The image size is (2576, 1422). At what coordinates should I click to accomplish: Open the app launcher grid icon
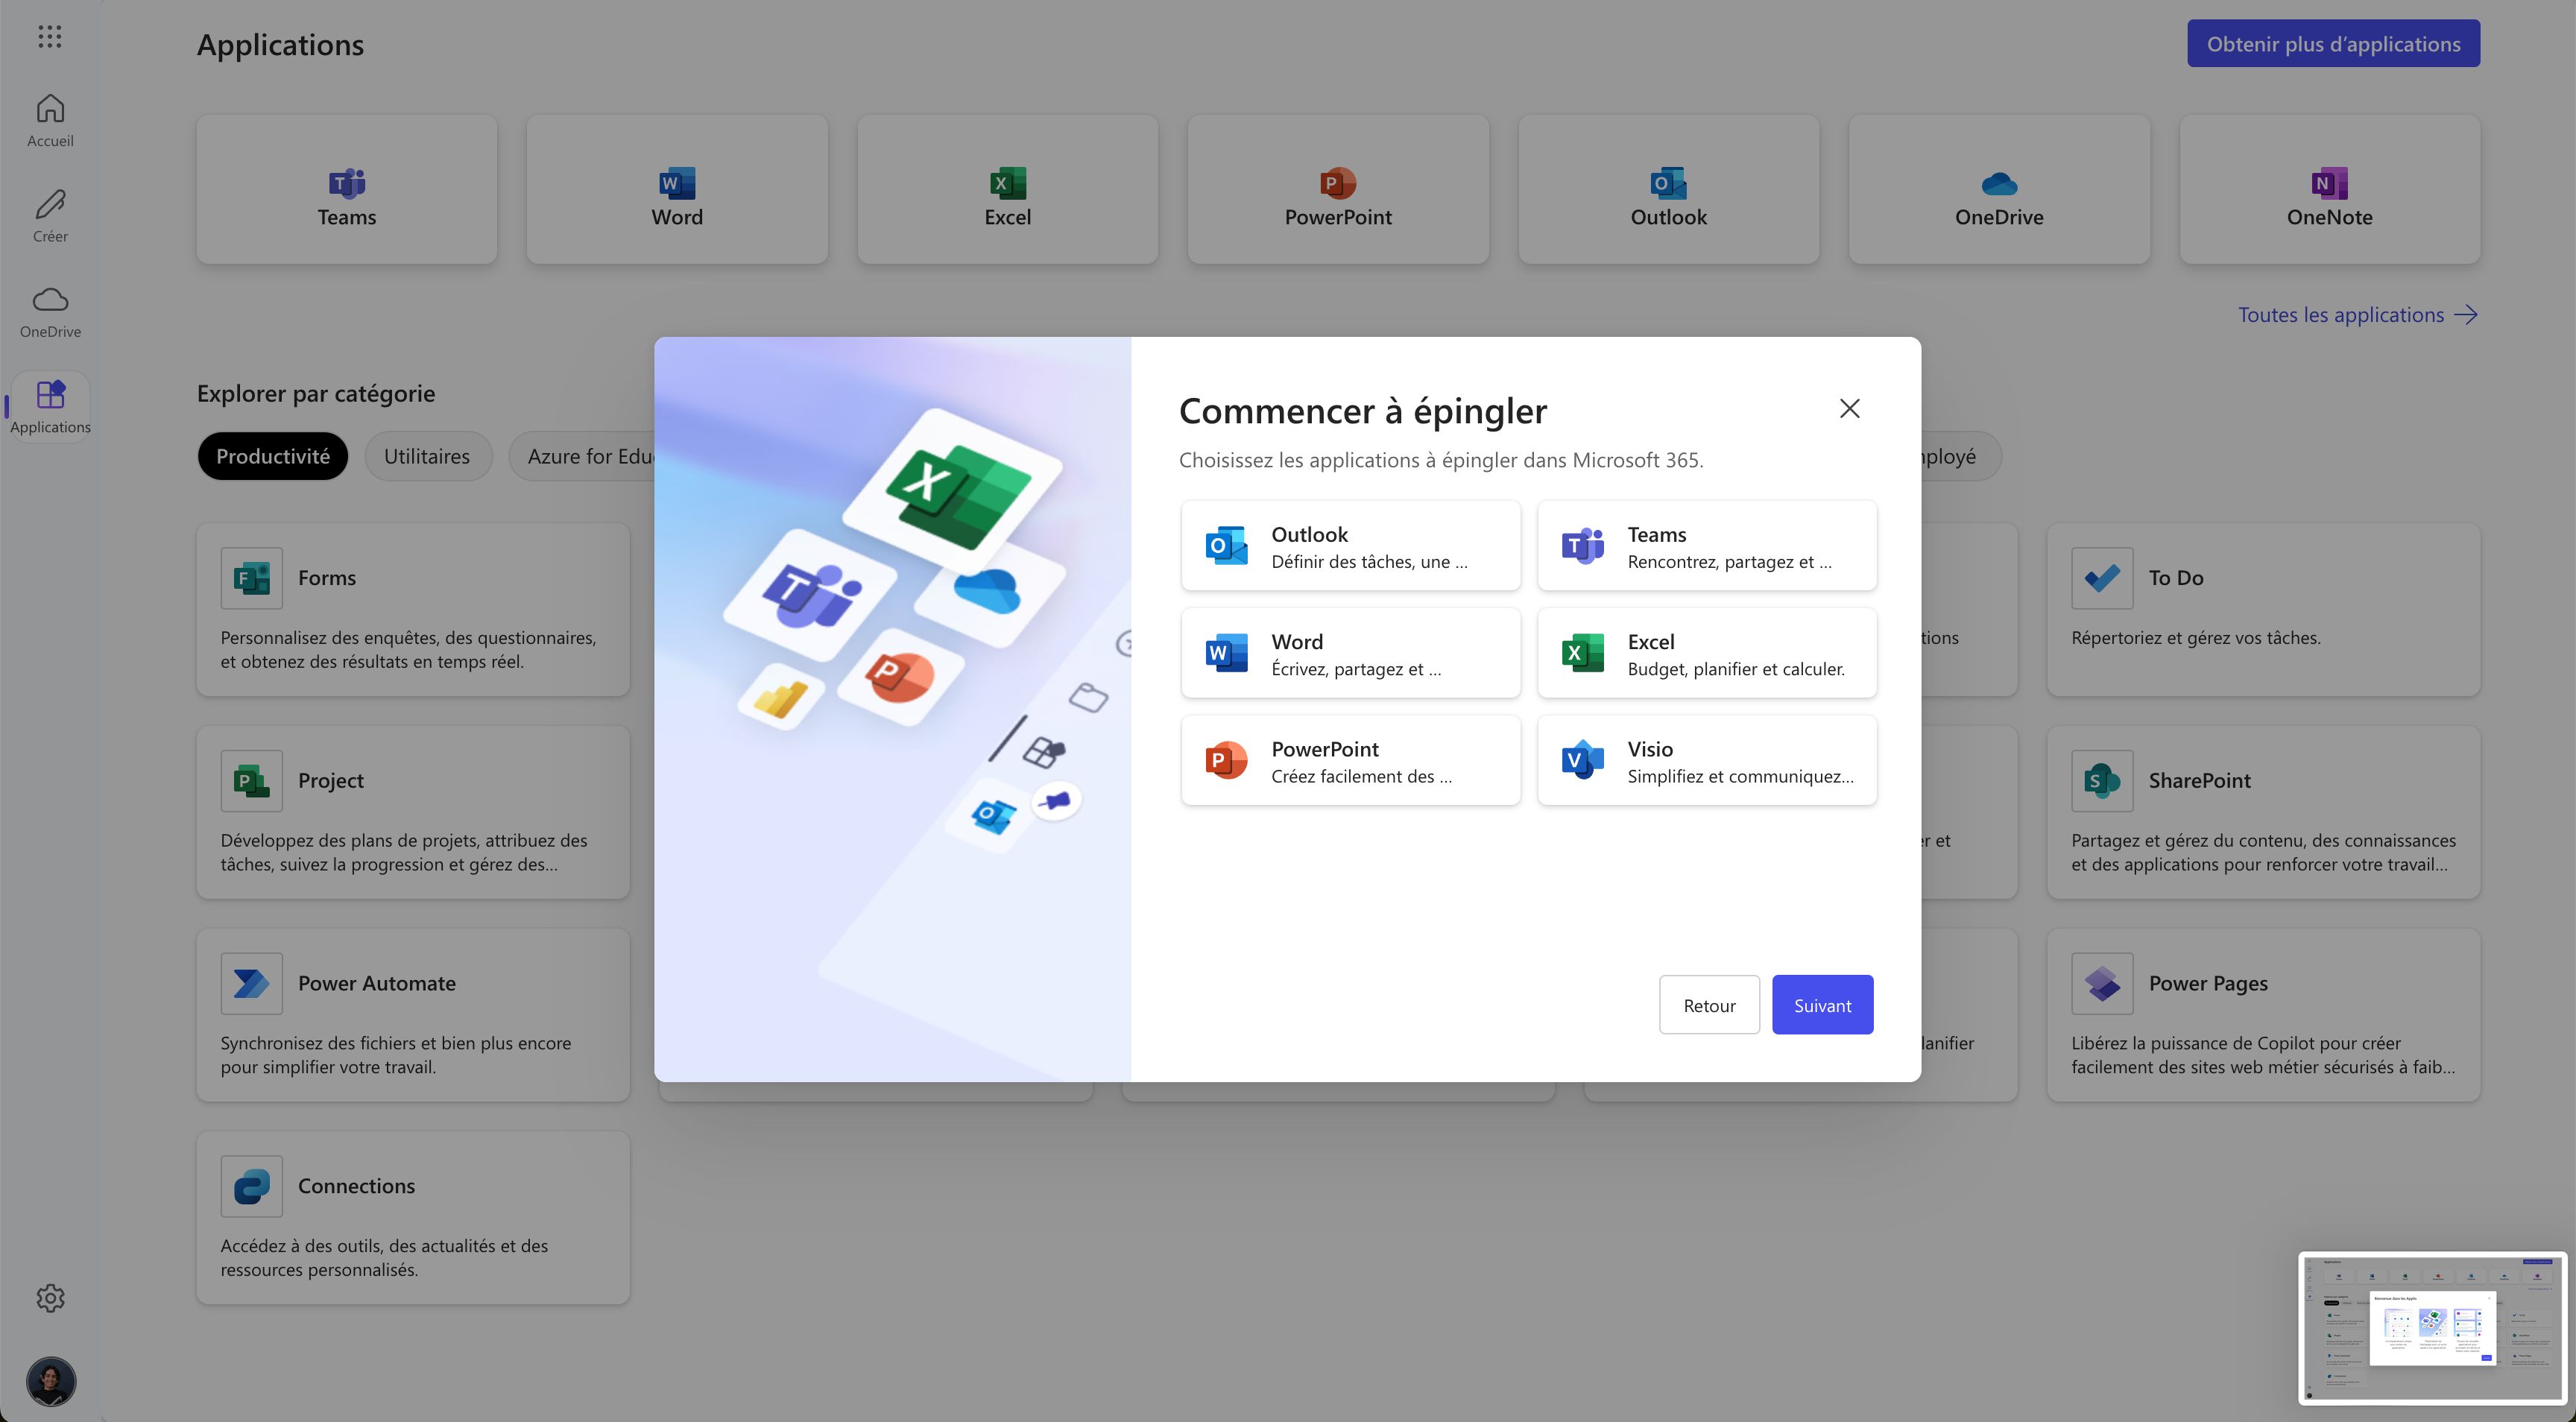pyautogui.click(x=50, y=37)
